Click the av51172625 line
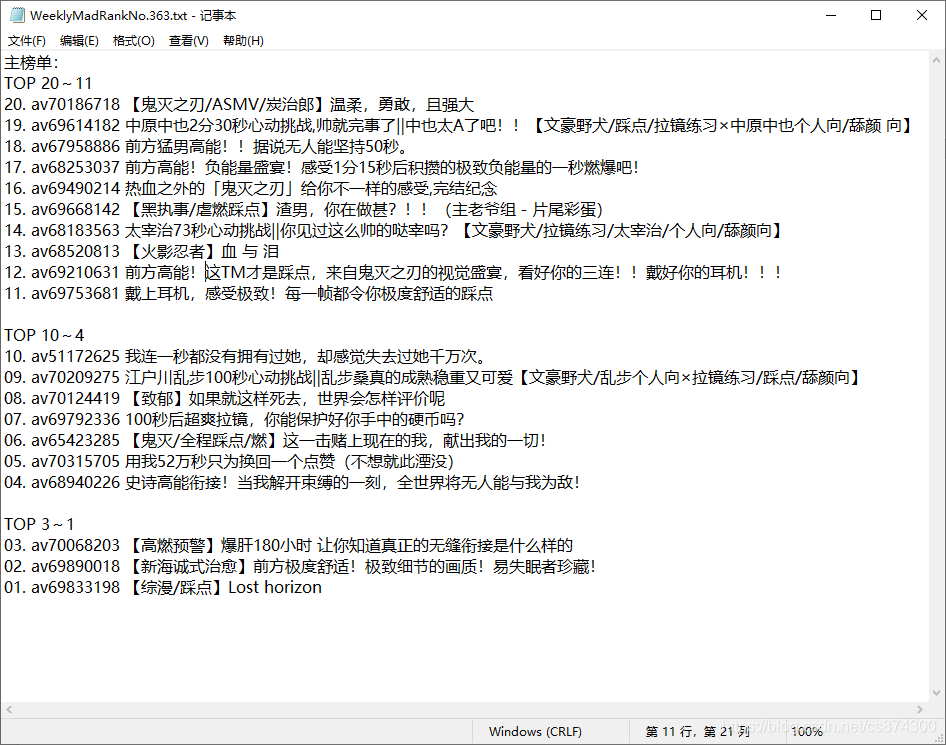 point(245,357)
